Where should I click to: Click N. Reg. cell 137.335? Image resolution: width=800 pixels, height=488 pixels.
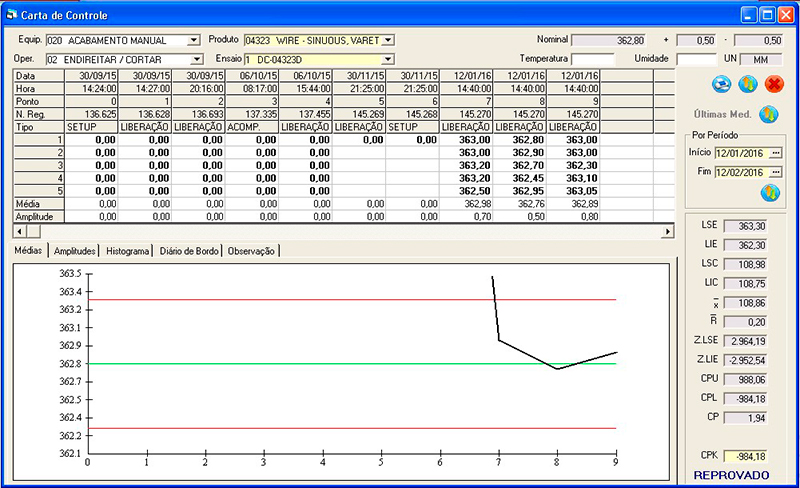tap(252, 114)
